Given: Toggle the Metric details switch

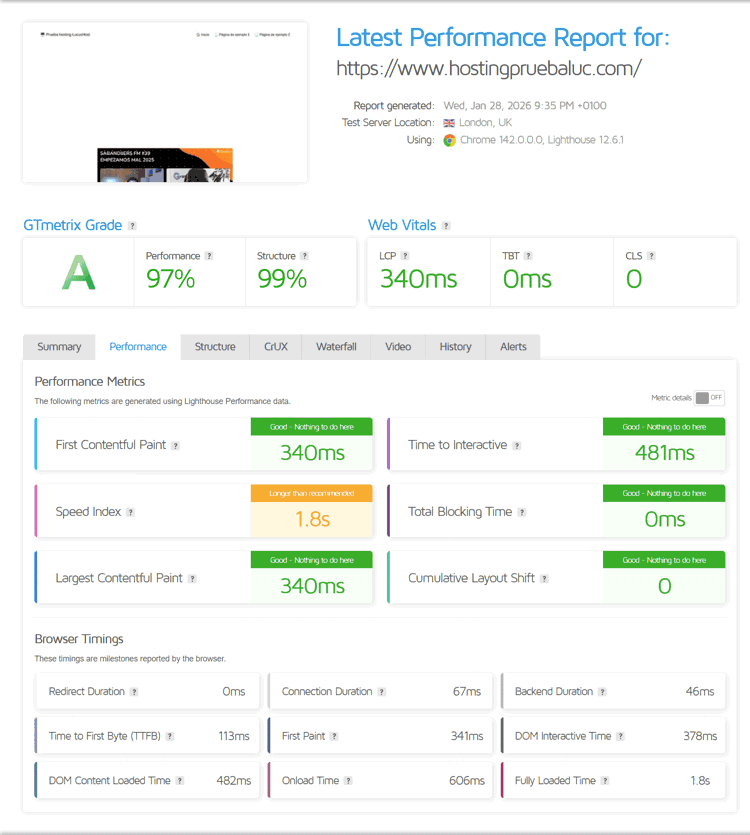Looking at the screenshot, I should 709,398.
